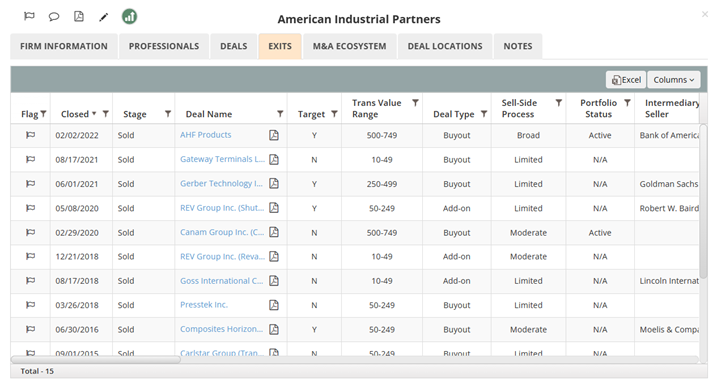Image resolution: width=717 pixels, height=380 pixels.
Task: Filter the Deal Name column
Action: pos(280,114)
